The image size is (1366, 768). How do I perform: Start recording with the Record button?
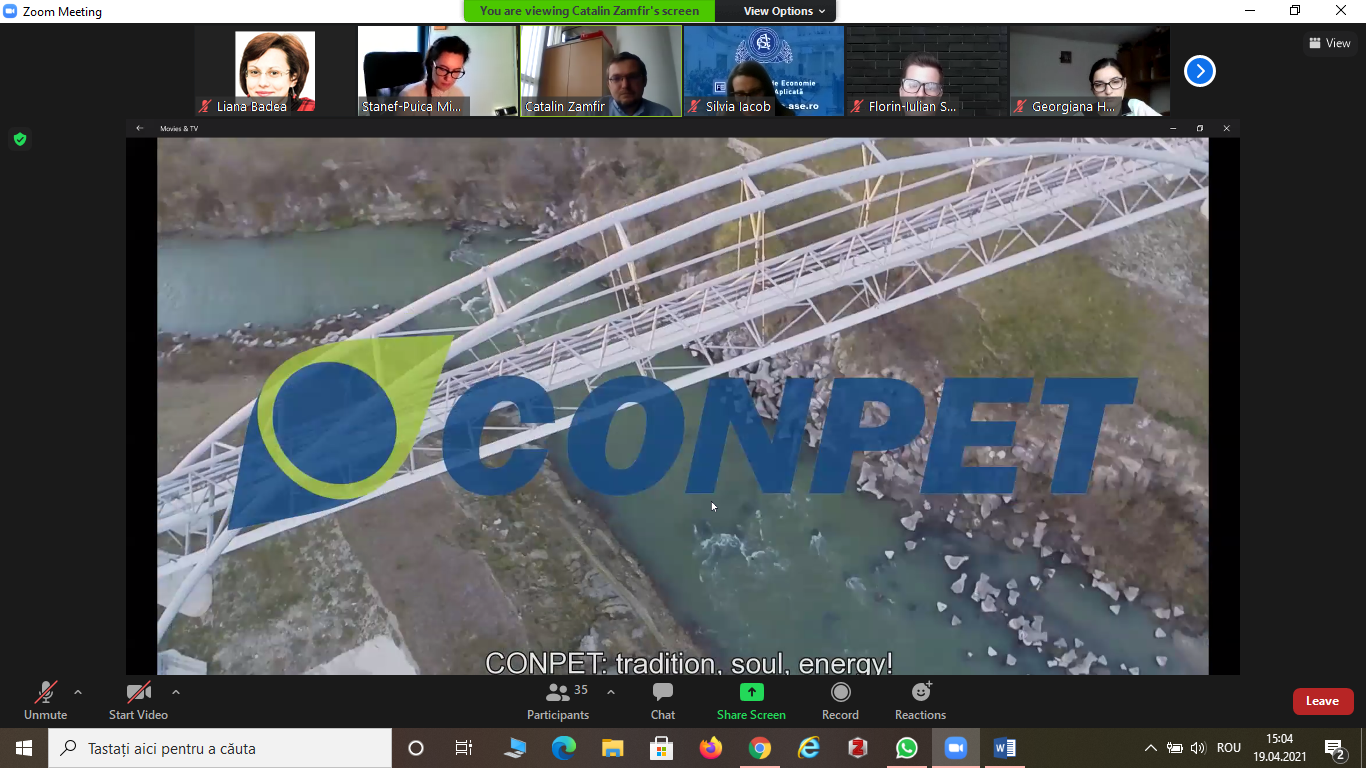(840, 700)
